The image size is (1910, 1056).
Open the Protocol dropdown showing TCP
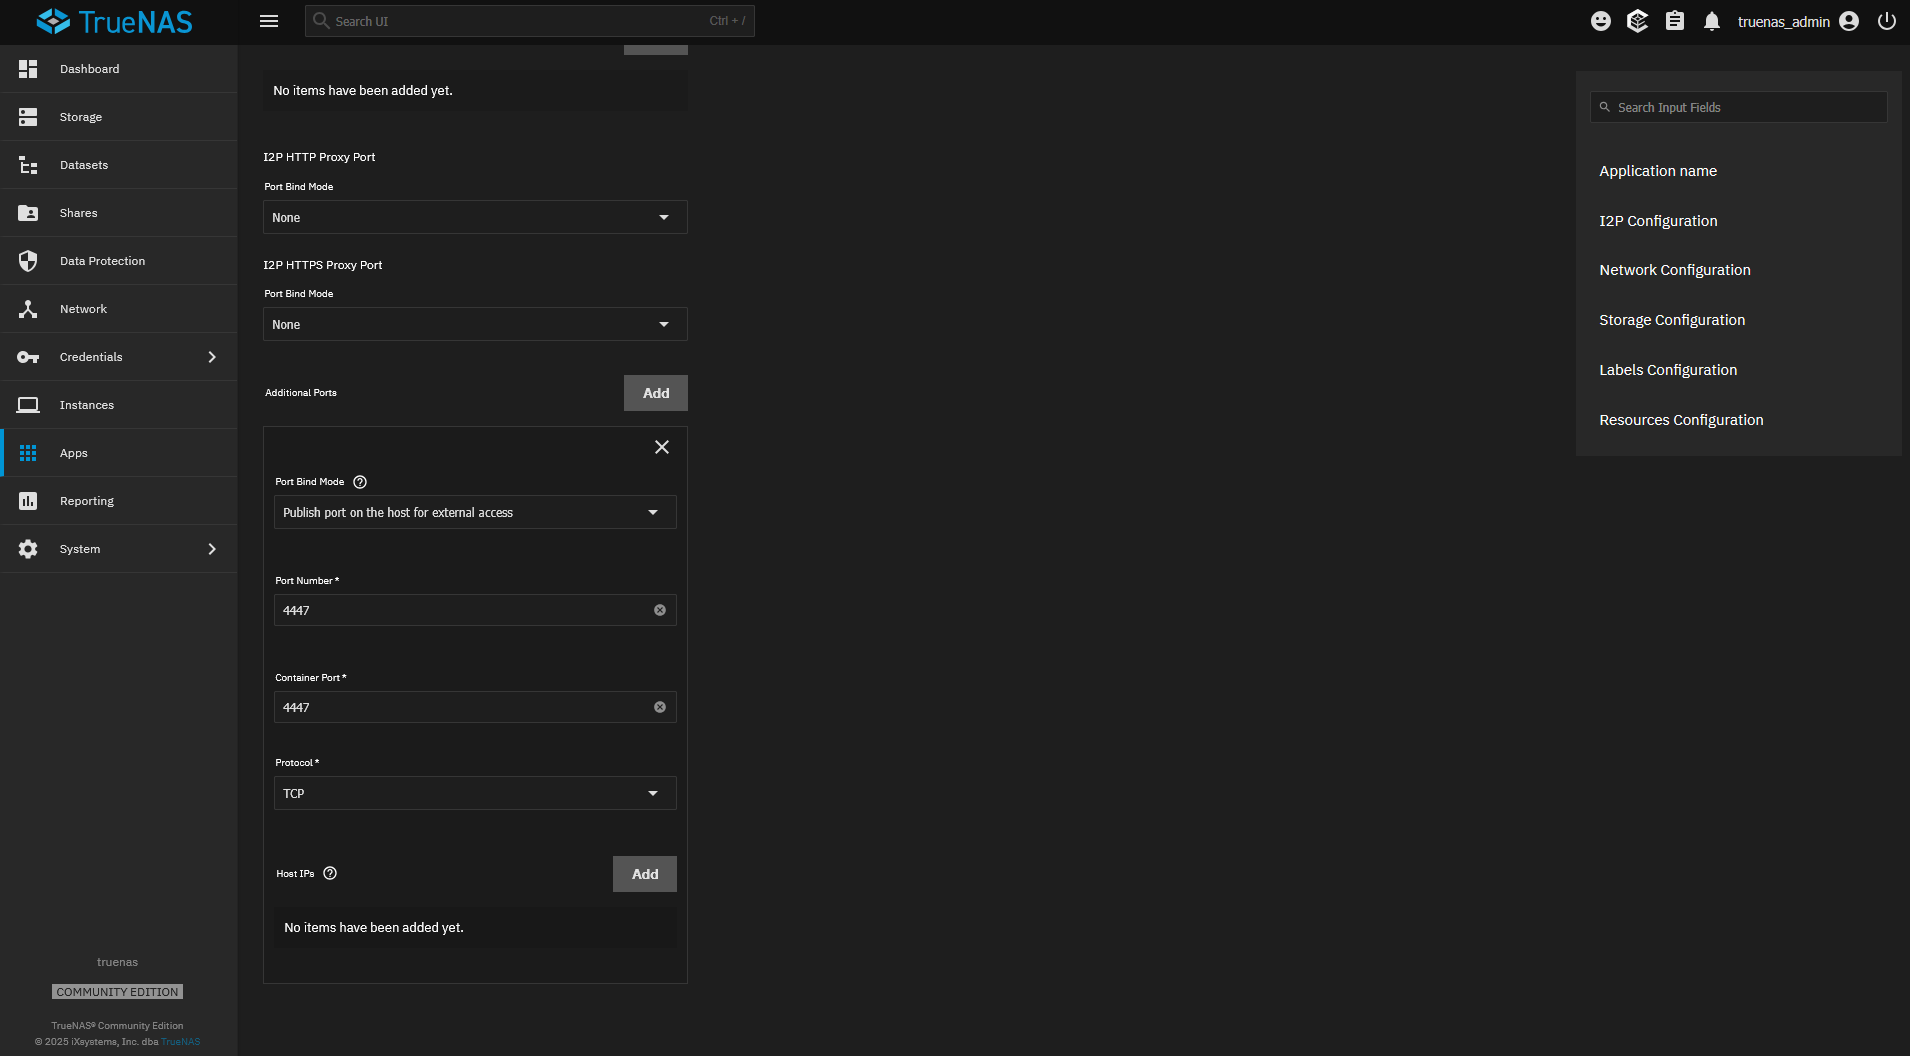click(x=474, y=792)
